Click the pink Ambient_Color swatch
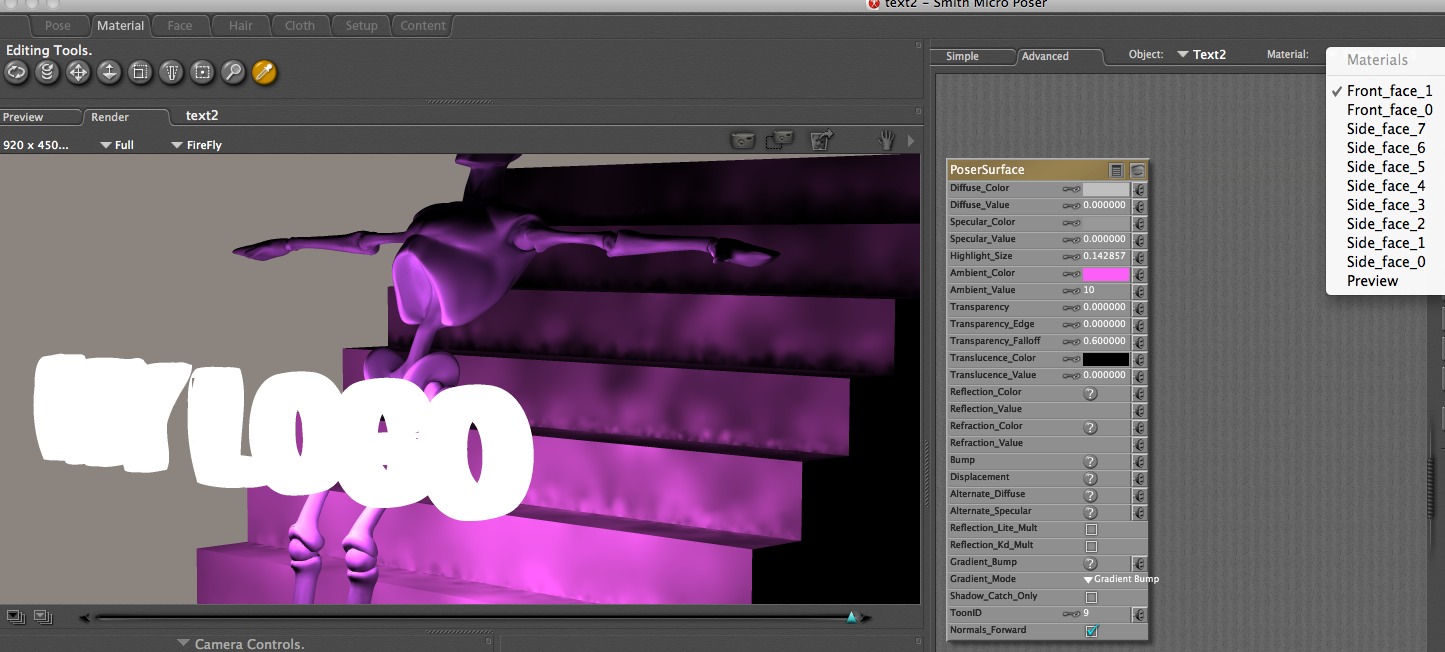The image size is (1445, 652). point(1105,274)
